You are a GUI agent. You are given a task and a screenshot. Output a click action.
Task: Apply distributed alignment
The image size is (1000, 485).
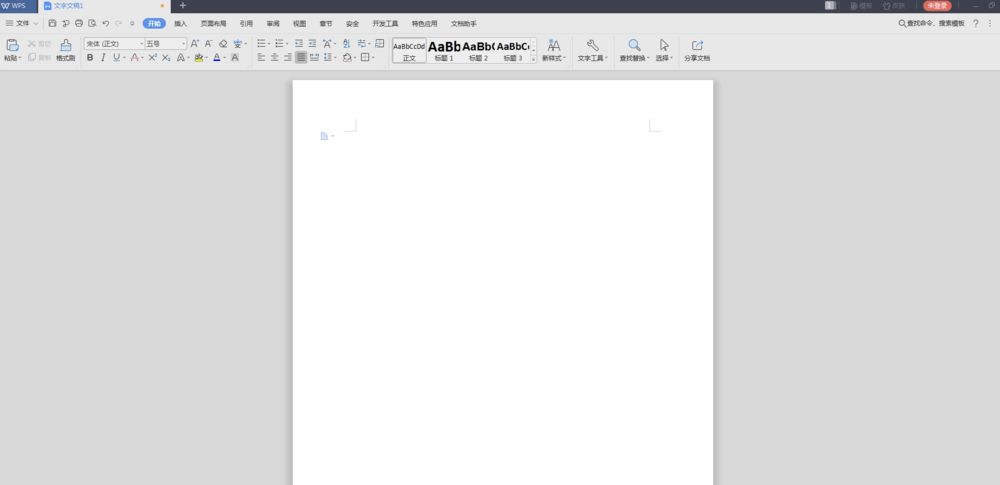pos(314,57)
